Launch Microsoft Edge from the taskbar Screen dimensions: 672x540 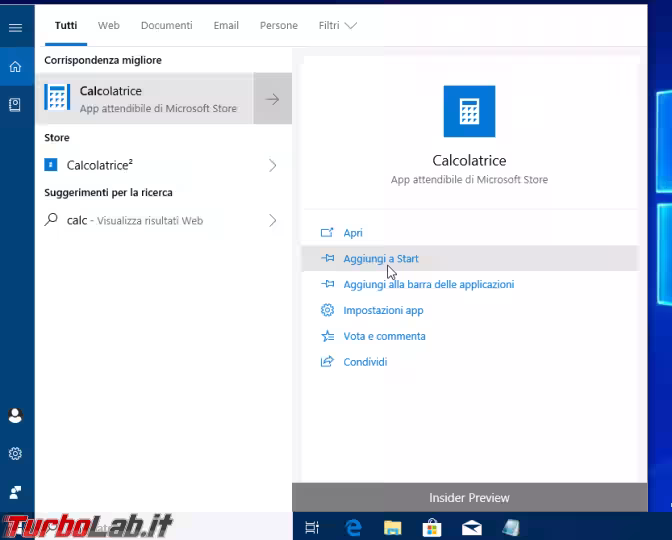point(353,528)
